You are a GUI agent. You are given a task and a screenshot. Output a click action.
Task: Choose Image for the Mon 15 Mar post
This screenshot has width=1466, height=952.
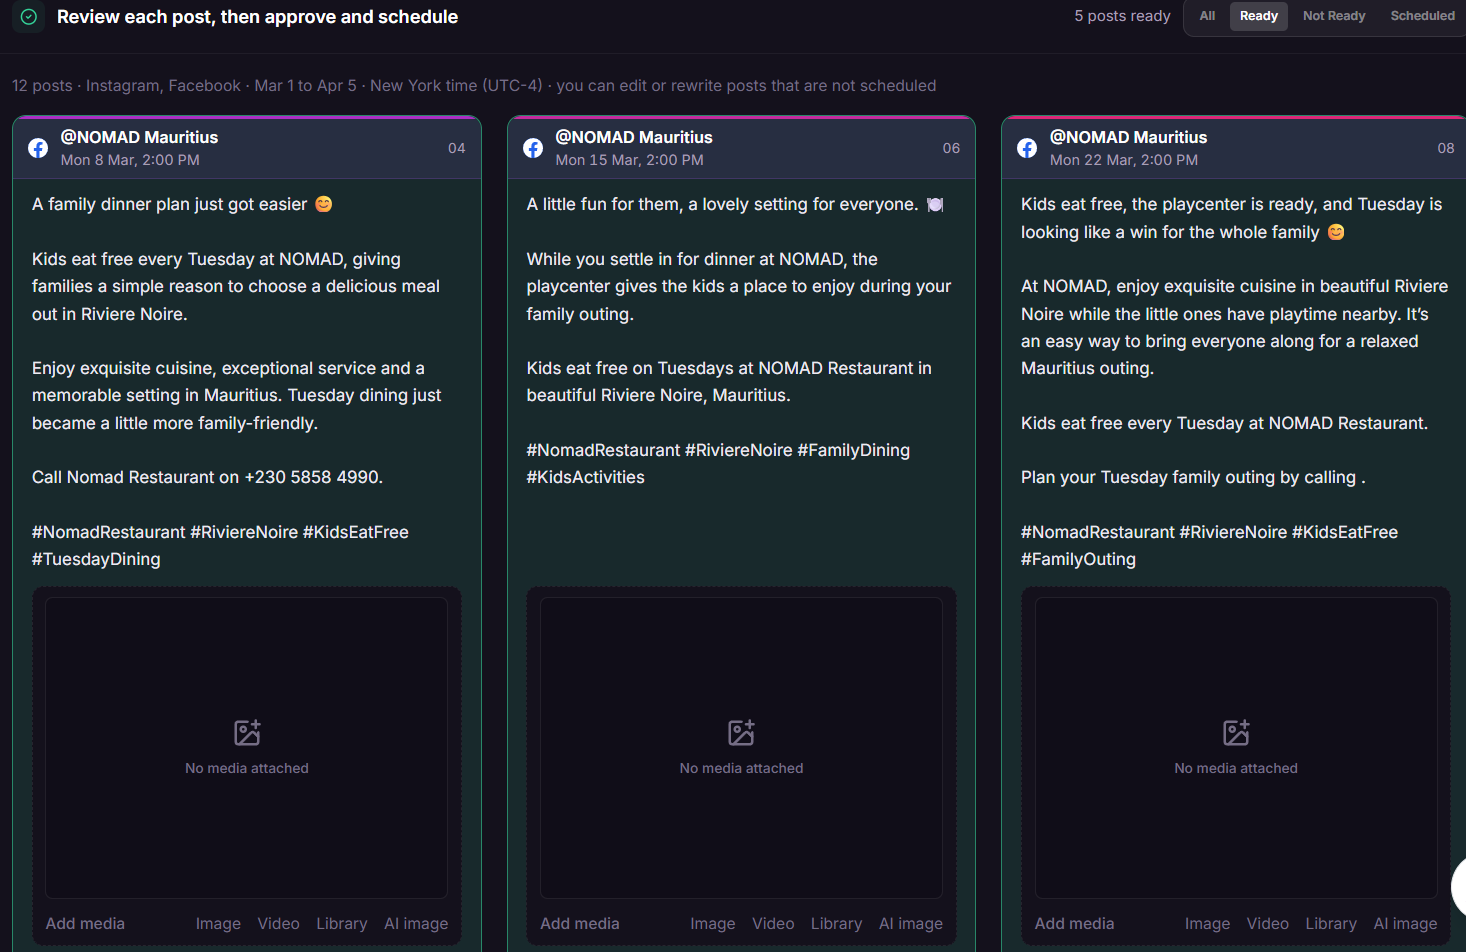[713, 924]
